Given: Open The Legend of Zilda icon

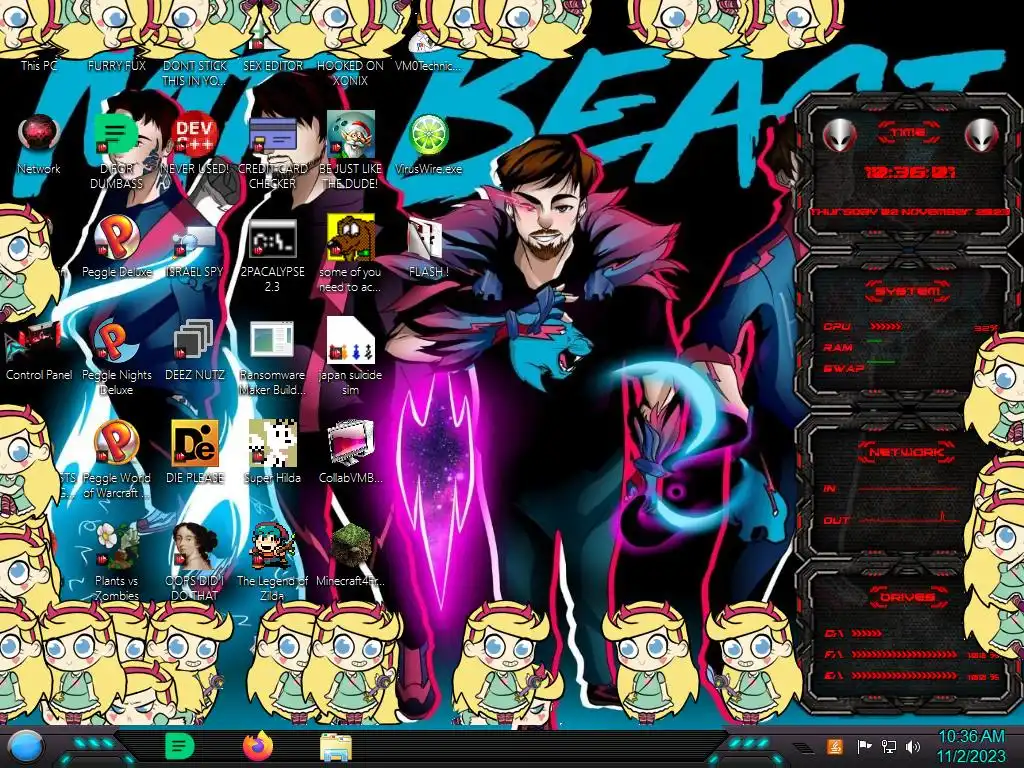Looking at the screenshot, I should point(272,546).
